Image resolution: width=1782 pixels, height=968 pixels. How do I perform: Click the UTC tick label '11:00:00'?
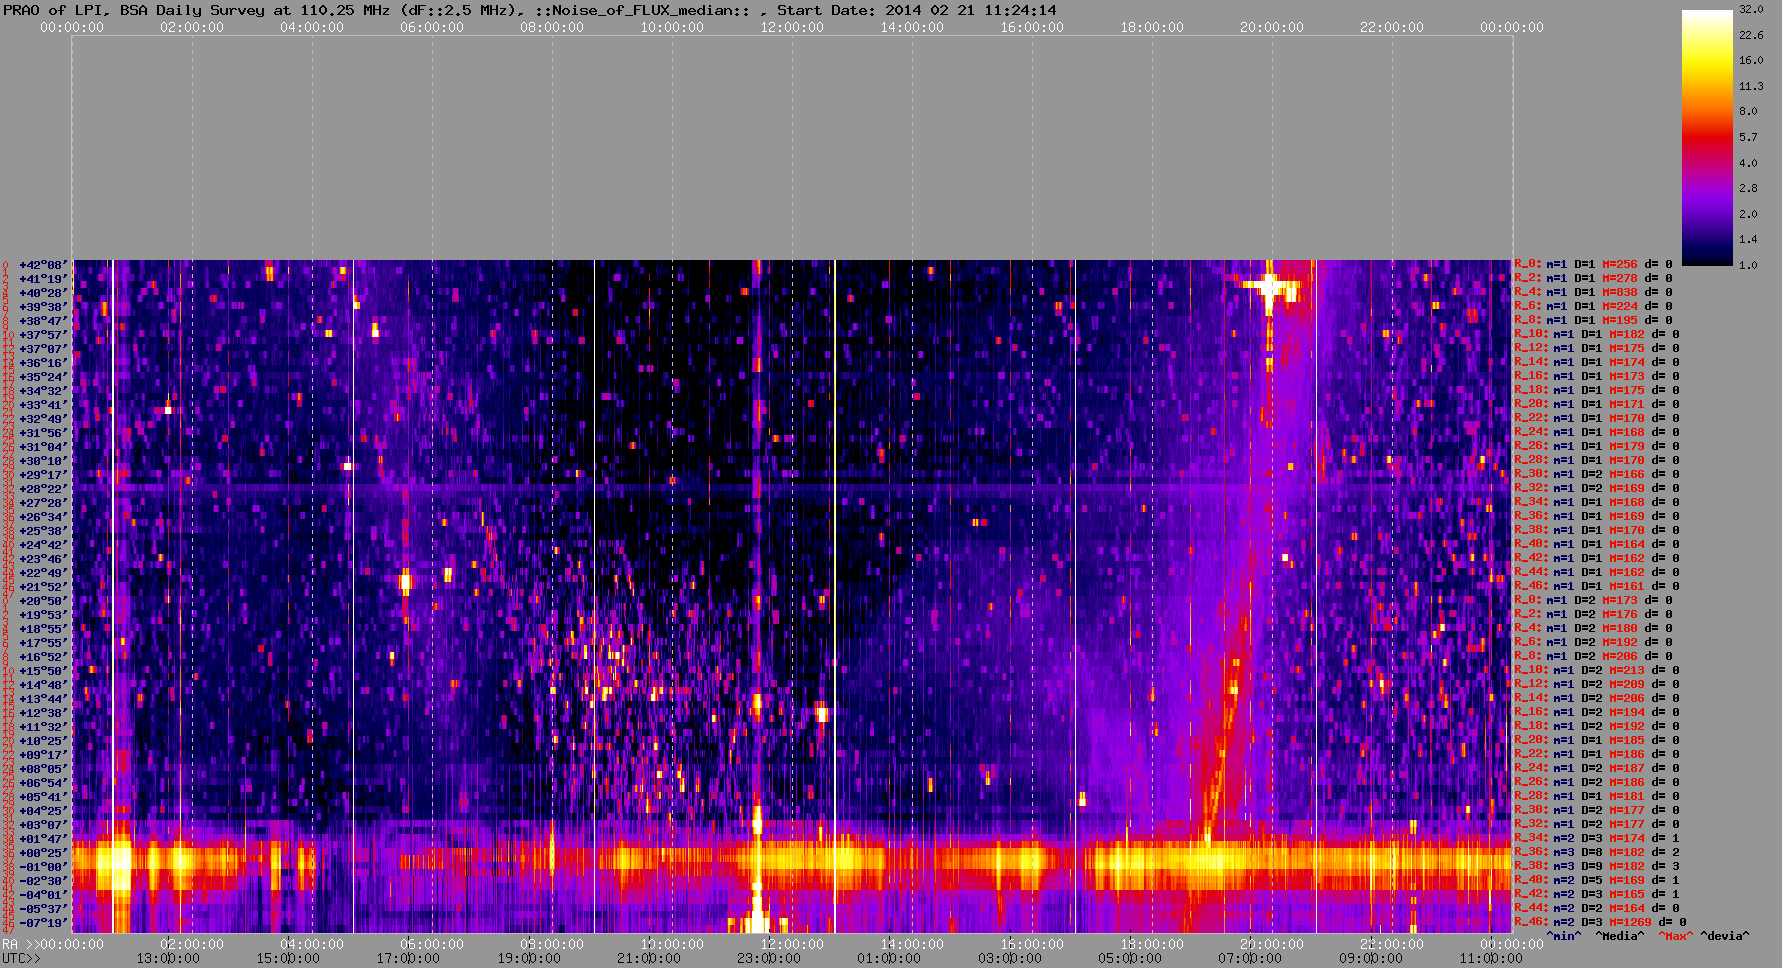[x=1490, y=958]
